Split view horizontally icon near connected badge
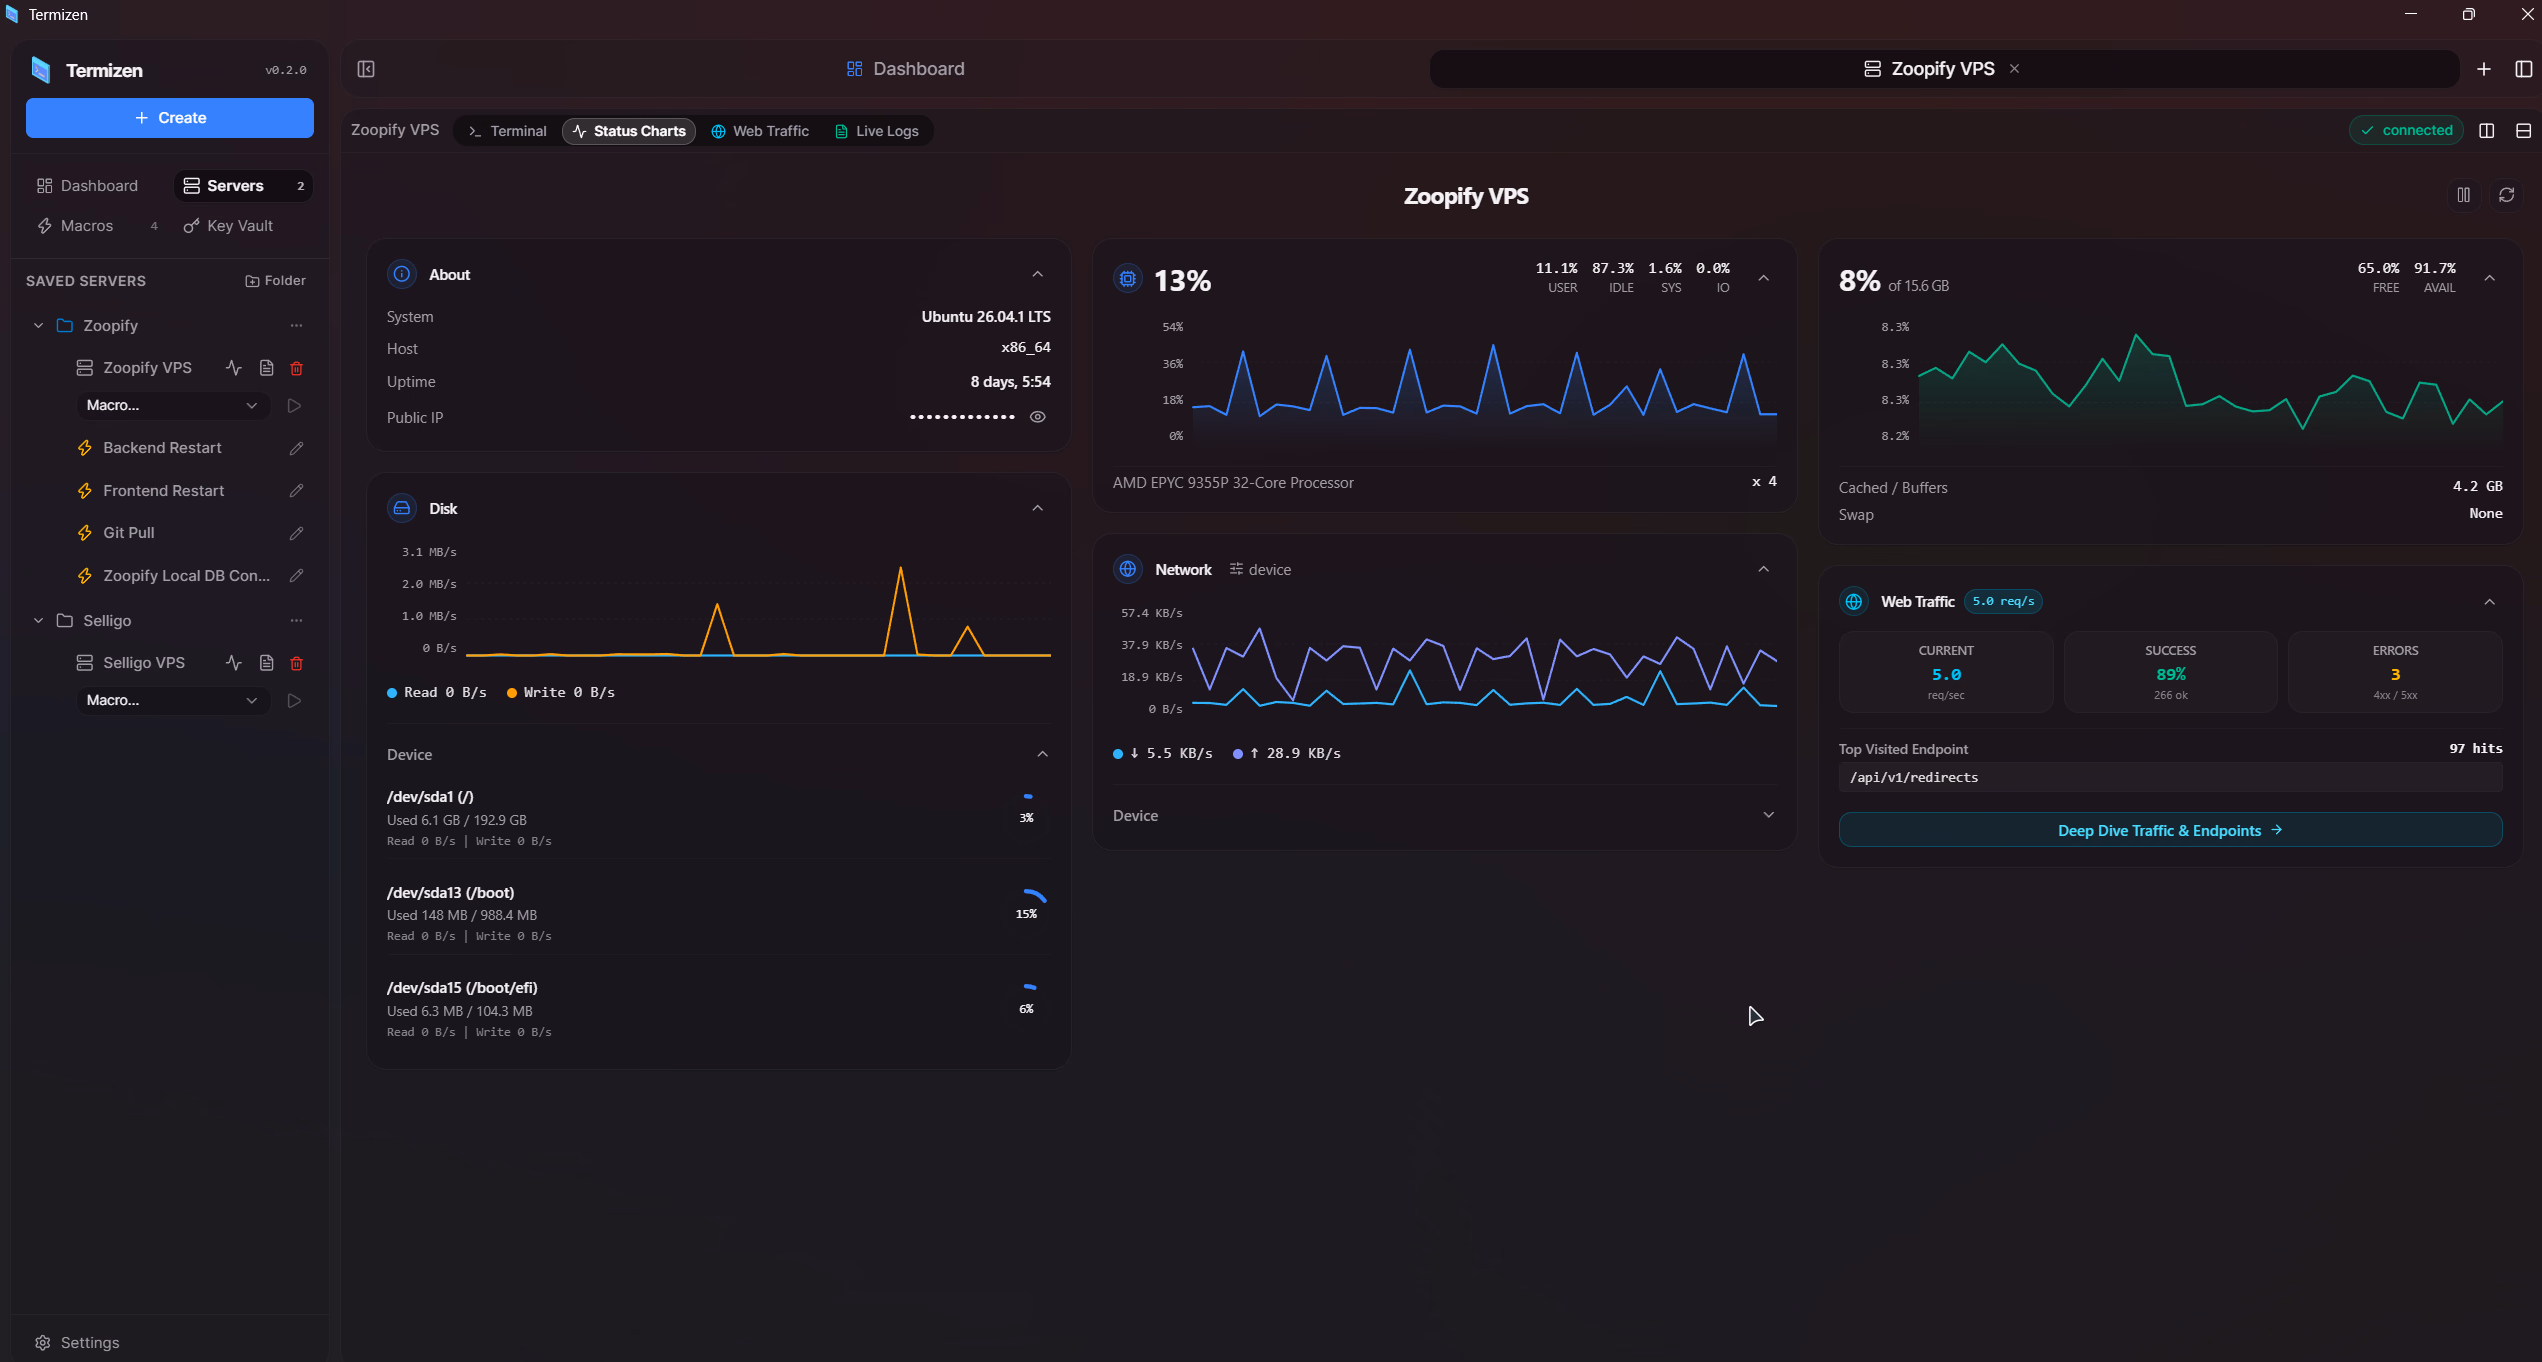 pos(2523,131)
